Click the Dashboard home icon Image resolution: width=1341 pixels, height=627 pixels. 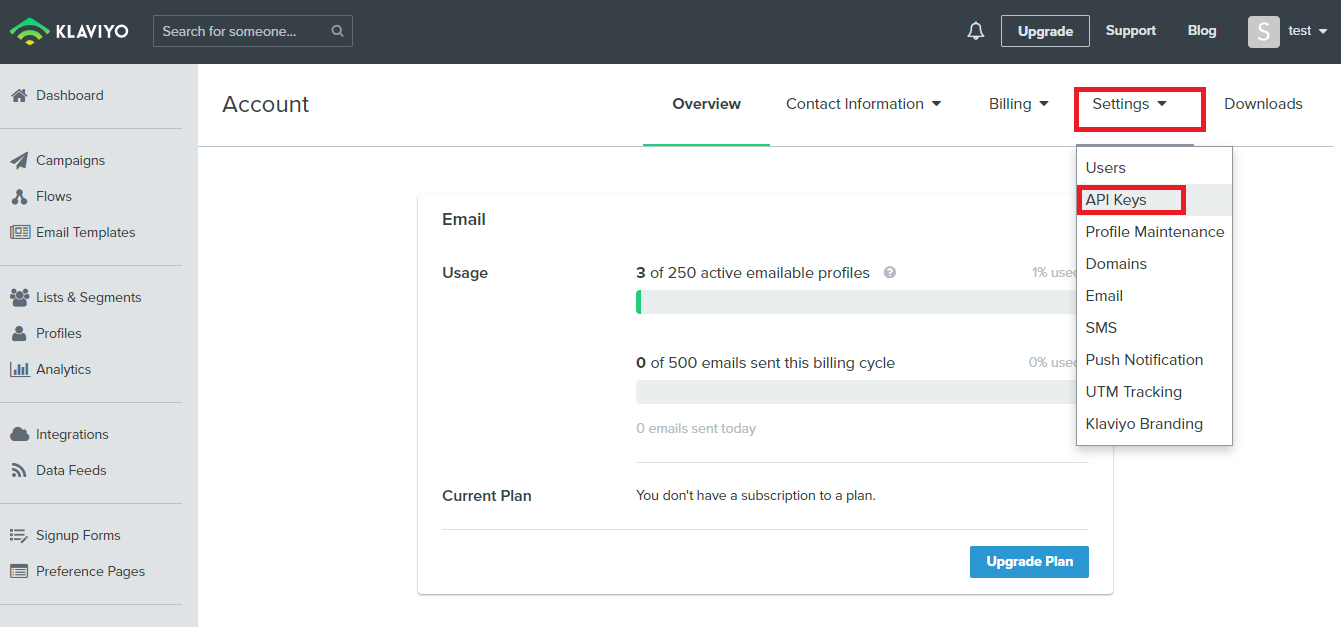[18, 95]
